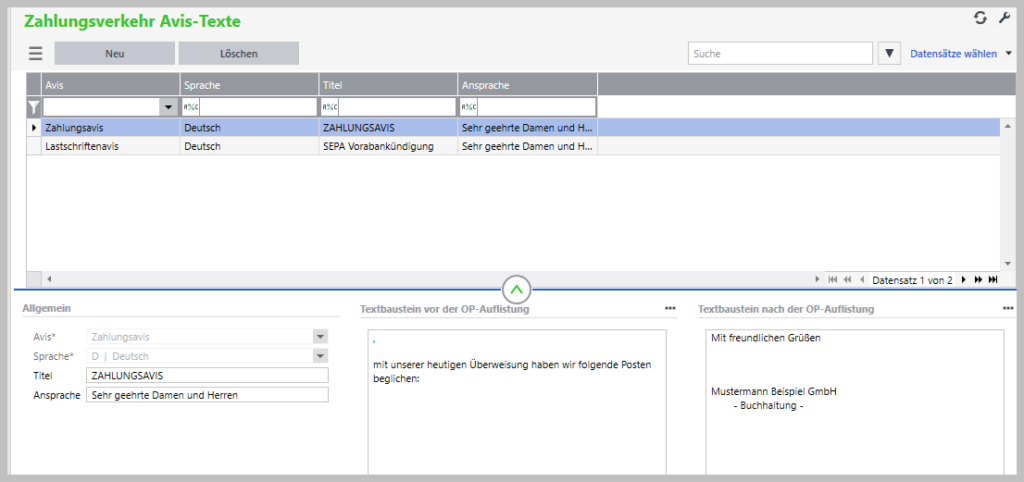The height and width of the screenshot is (482, 1024).
Task: Click the Titel column header
Action: (388, 86)
